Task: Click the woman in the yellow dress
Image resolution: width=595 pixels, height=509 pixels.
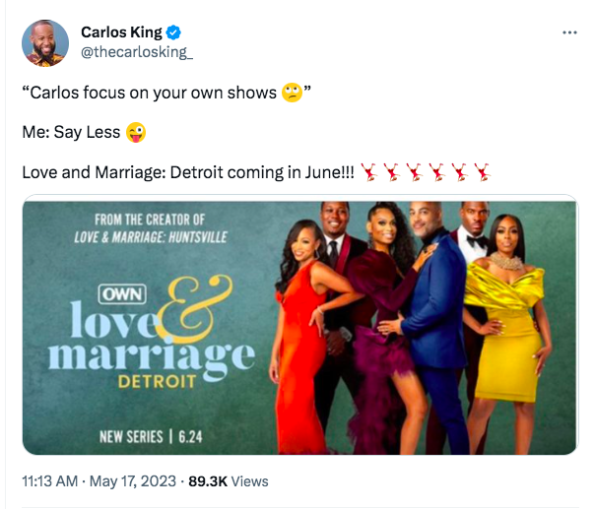Action: click(x=505, y=307)
